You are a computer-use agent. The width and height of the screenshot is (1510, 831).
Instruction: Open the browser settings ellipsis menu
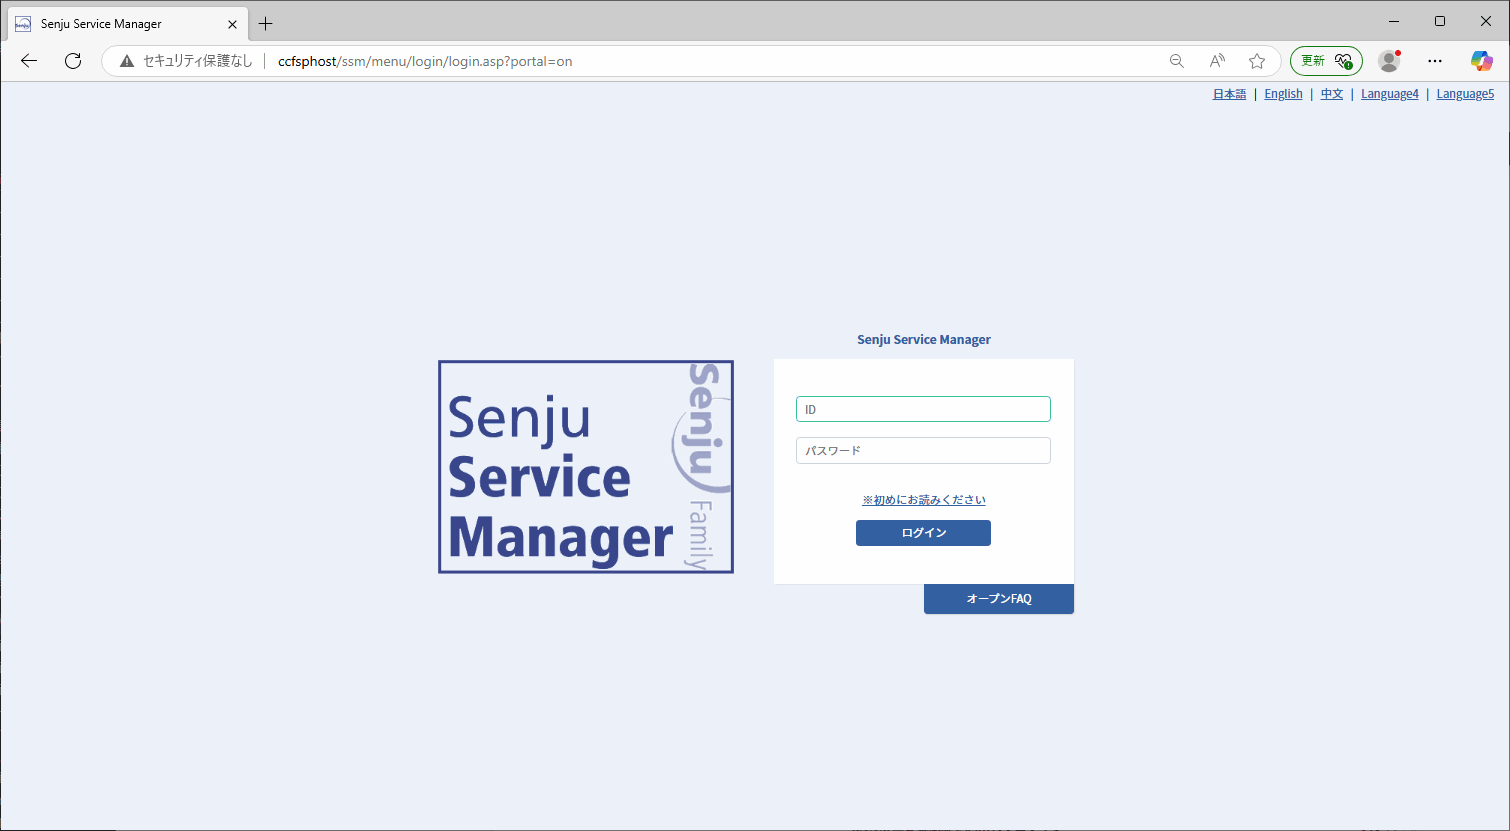click(x=1435, y=61)
